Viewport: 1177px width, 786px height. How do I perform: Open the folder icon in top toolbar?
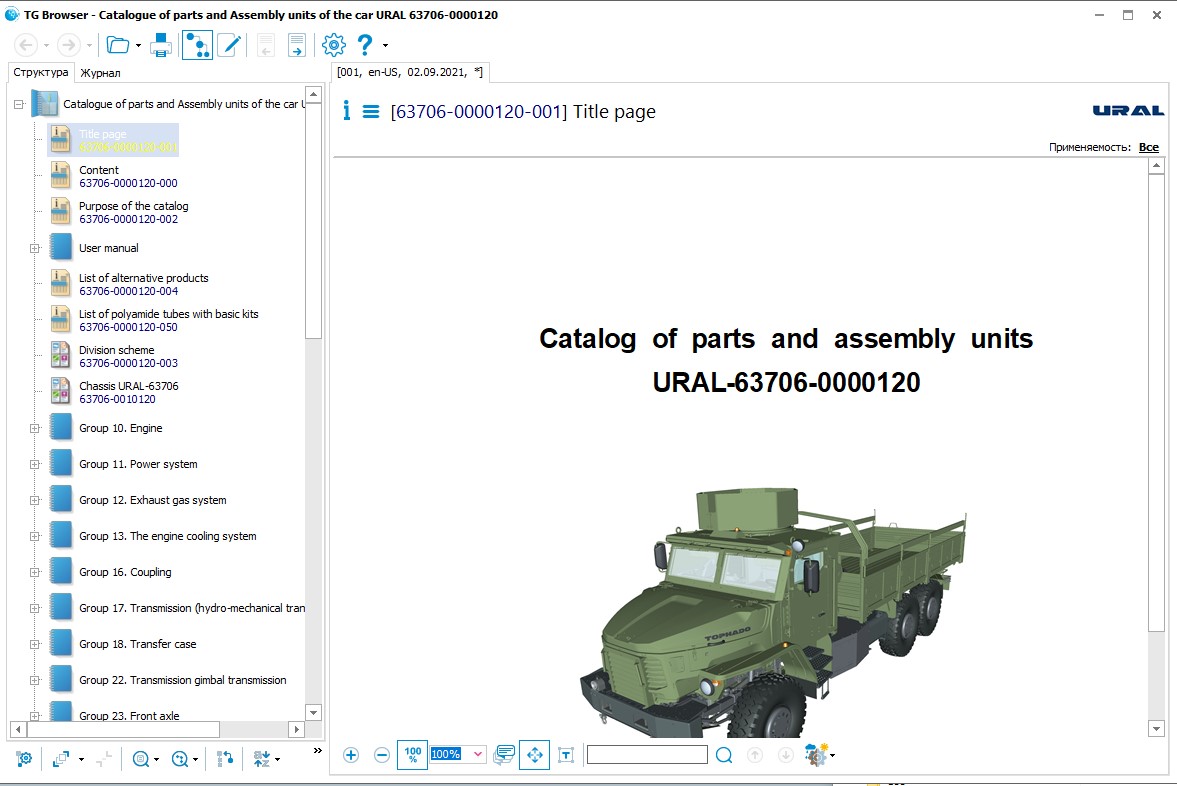[118, 45]
